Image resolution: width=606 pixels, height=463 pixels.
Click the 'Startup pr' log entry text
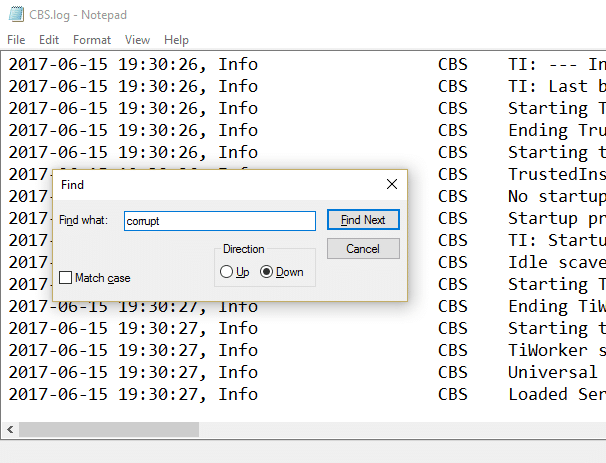(x=557, y=218)
